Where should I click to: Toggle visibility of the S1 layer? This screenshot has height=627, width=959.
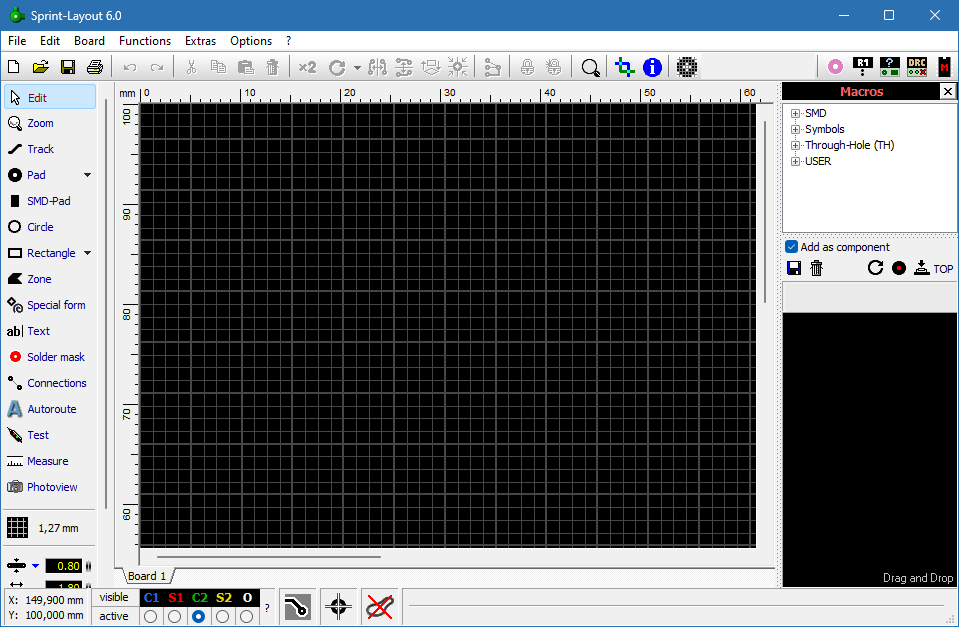click(x=176, y=598)
